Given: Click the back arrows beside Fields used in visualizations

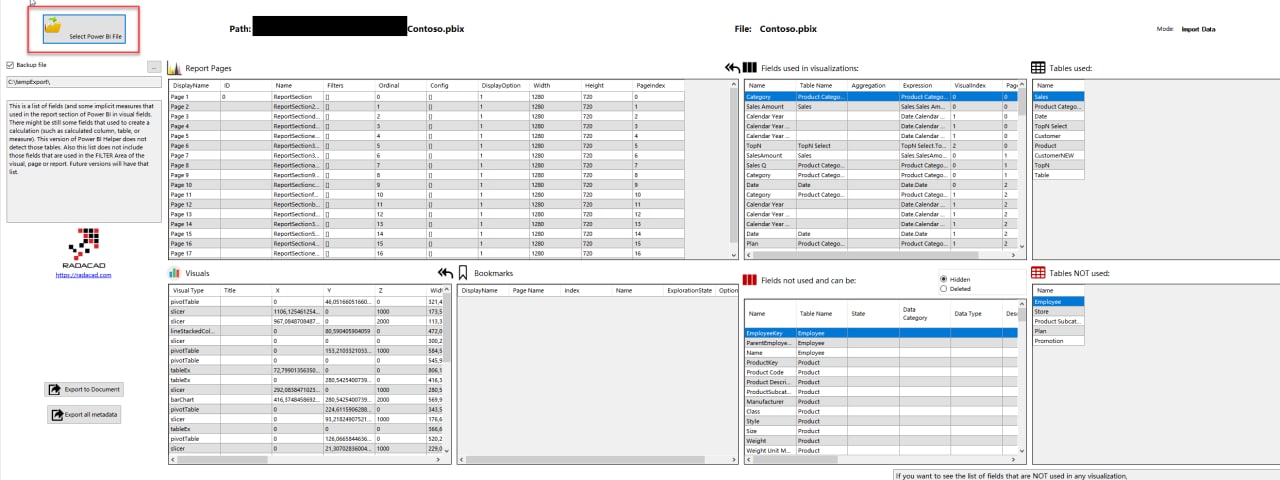Looking at the screenshot, I should [x=732, y=67].
